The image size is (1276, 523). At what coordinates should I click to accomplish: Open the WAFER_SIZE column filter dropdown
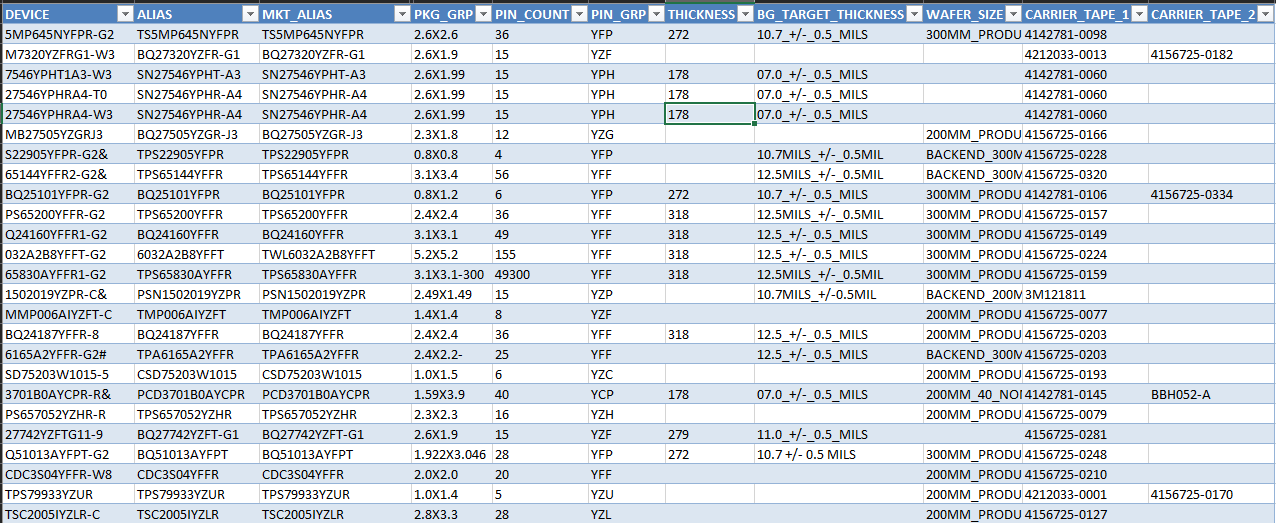1013,14
